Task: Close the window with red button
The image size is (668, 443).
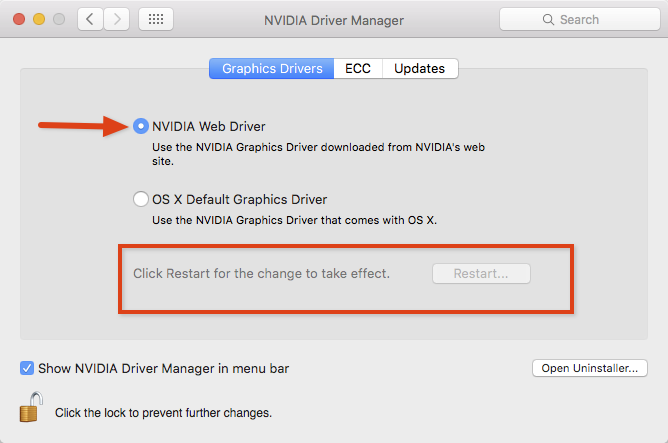Action: (19, 19)
